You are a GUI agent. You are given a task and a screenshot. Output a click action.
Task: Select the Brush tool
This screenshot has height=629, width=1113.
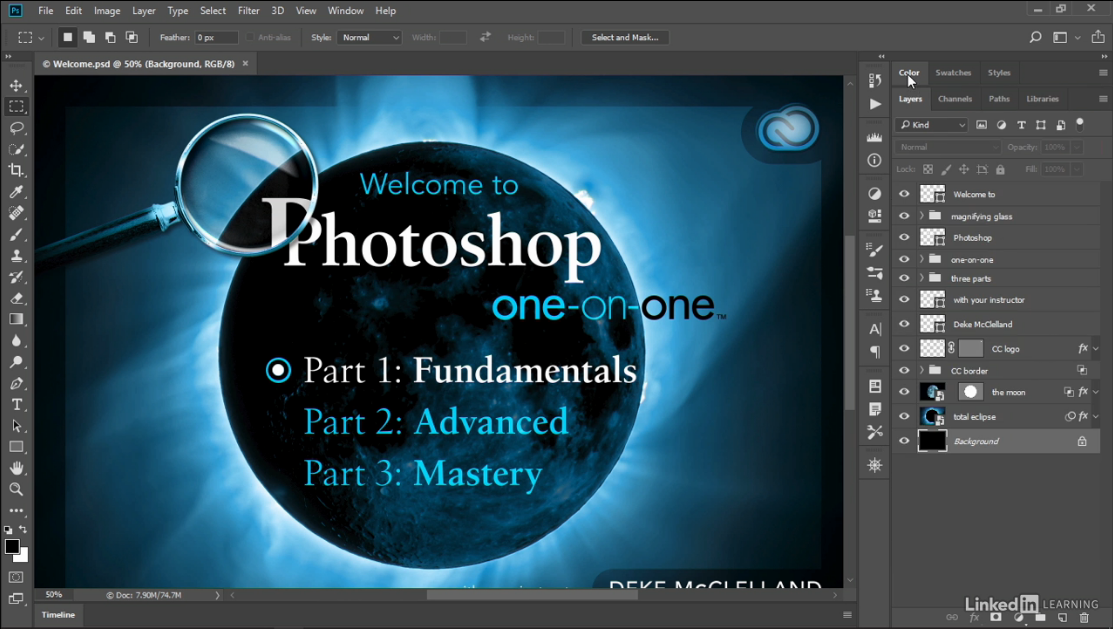(16, 234)
